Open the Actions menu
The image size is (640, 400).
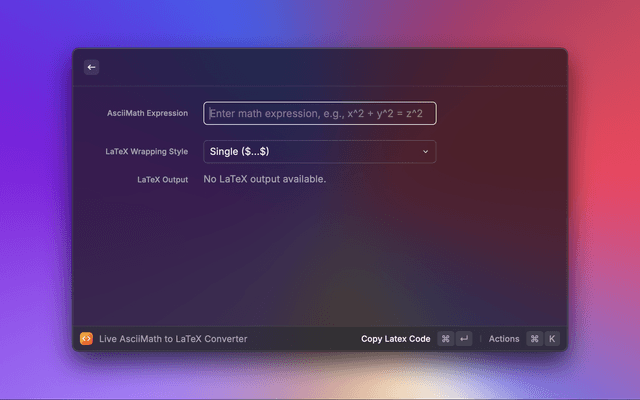click(x=504, y=339)
